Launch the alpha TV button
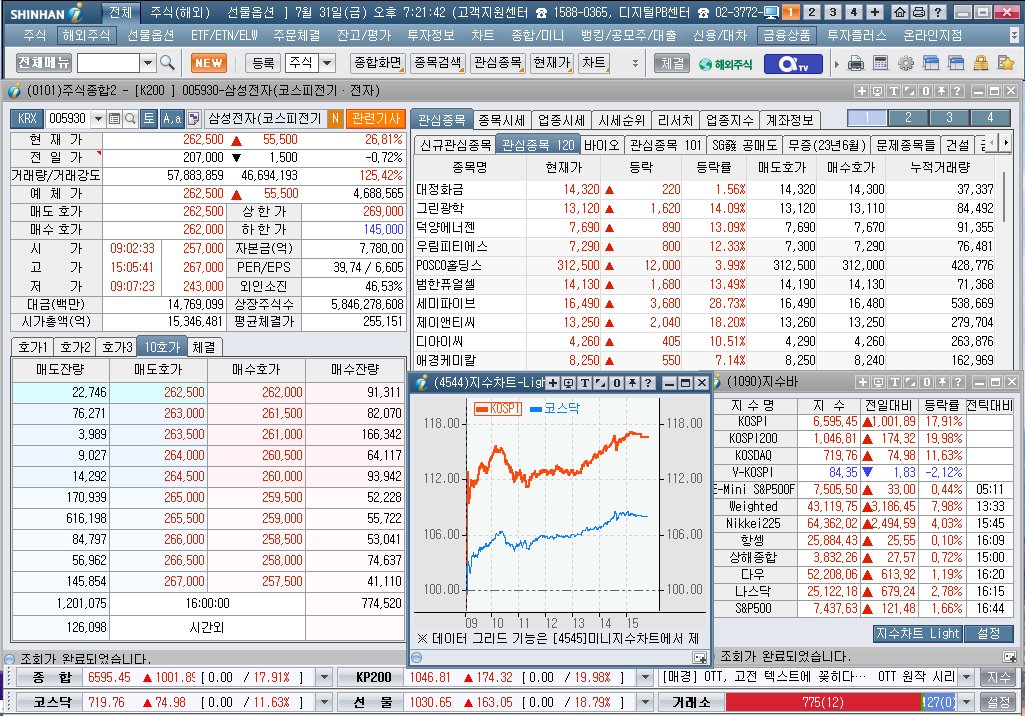This screenshot has width=1025, height=716. pyautogui.click(x=793, y=63)
